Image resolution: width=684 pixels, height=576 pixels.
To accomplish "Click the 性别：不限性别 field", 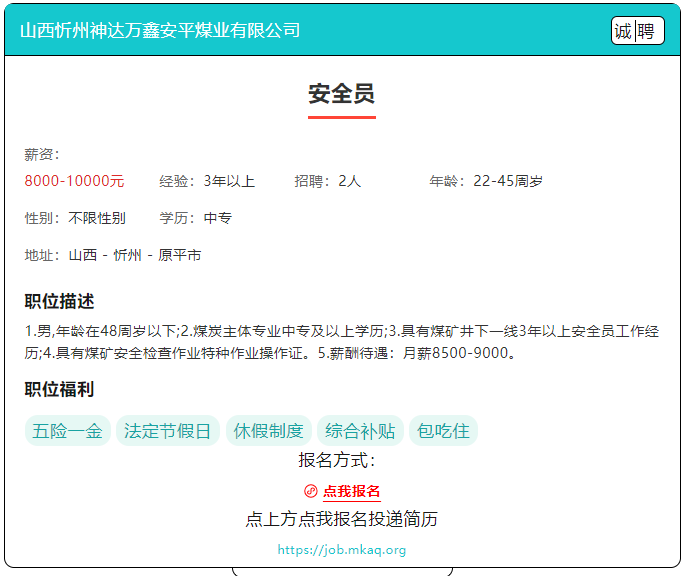I will point(75,218).
